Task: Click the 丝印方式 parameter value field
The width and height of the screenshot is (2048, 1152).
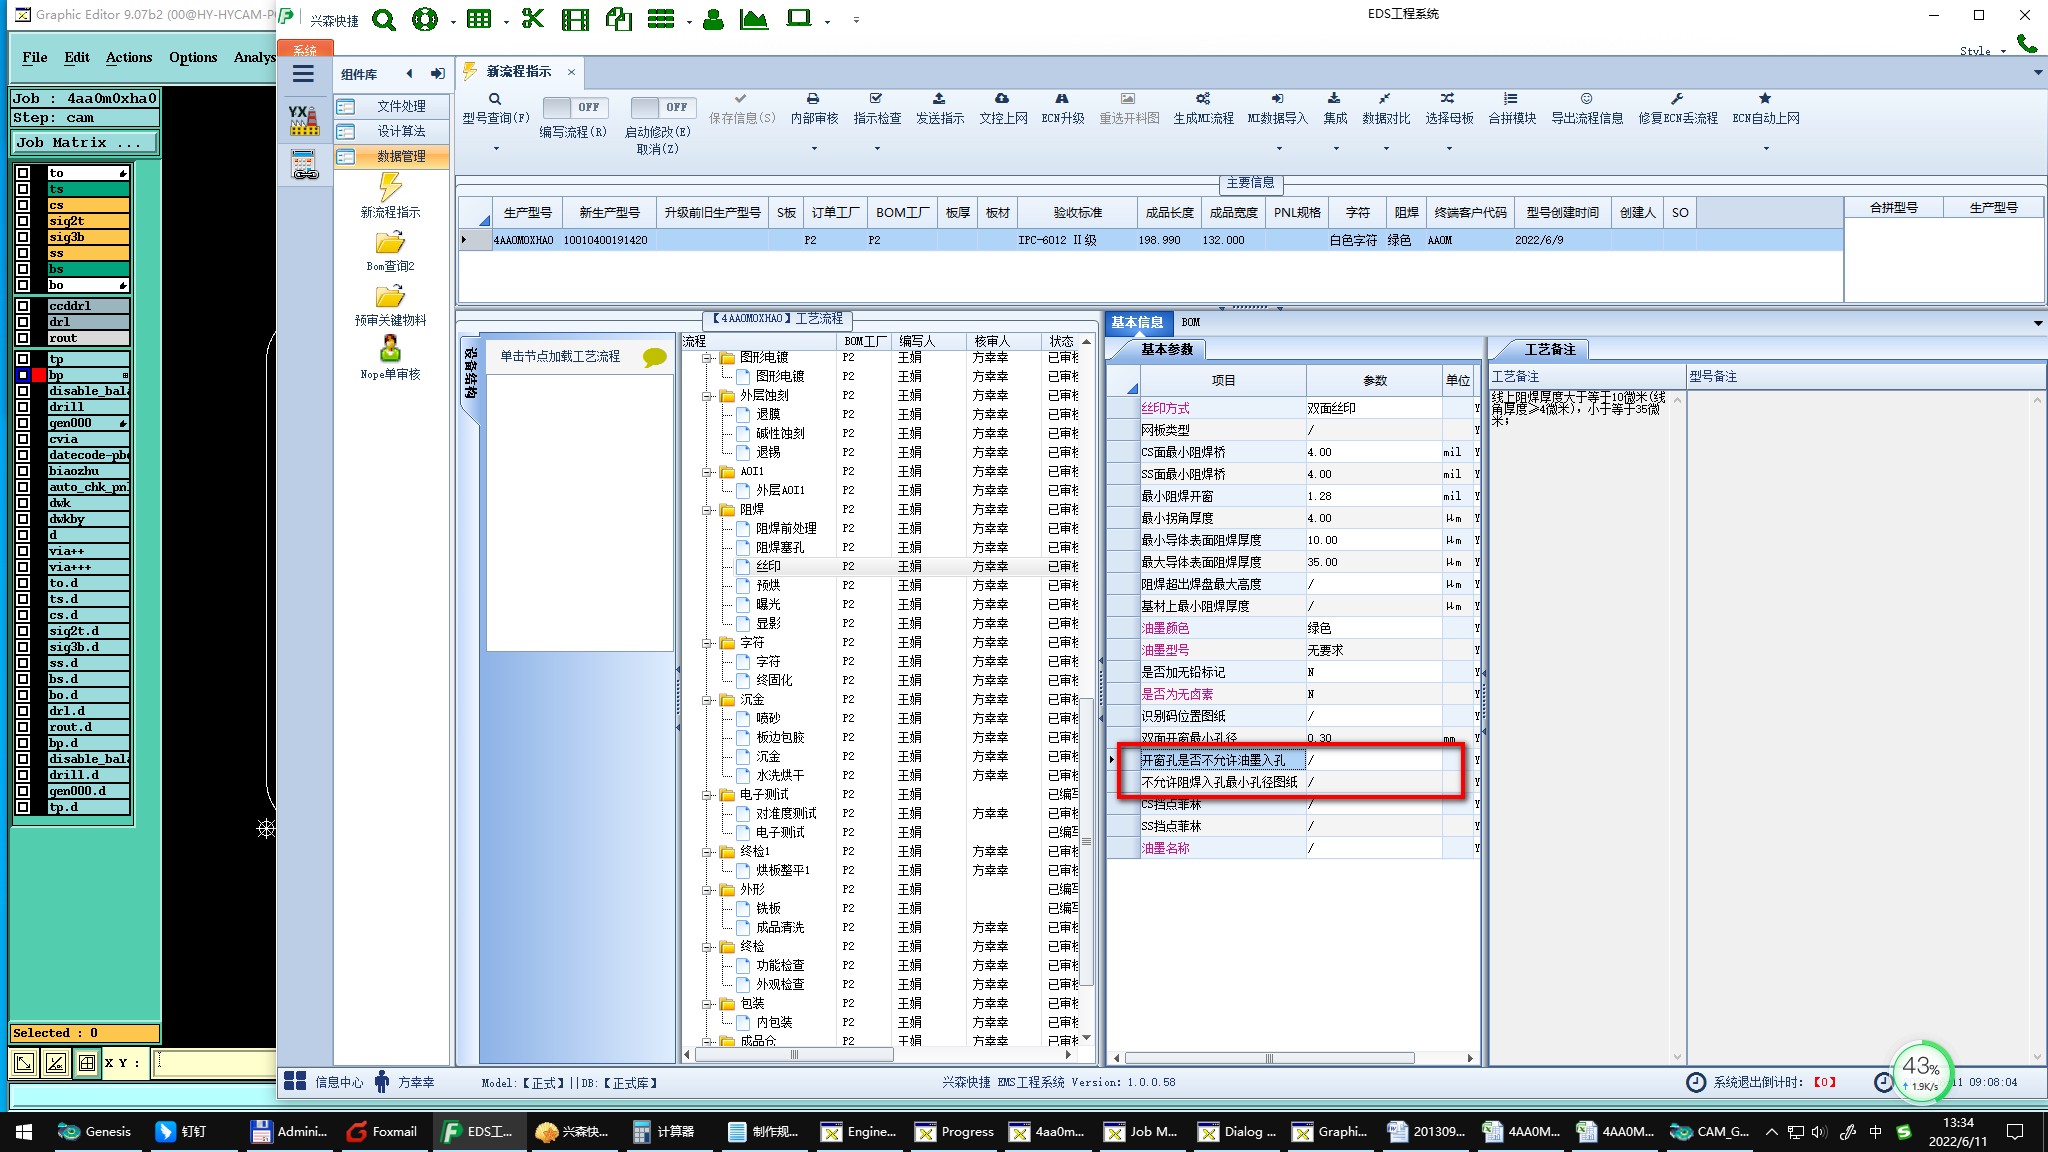Action: [x=1372, y=408]
